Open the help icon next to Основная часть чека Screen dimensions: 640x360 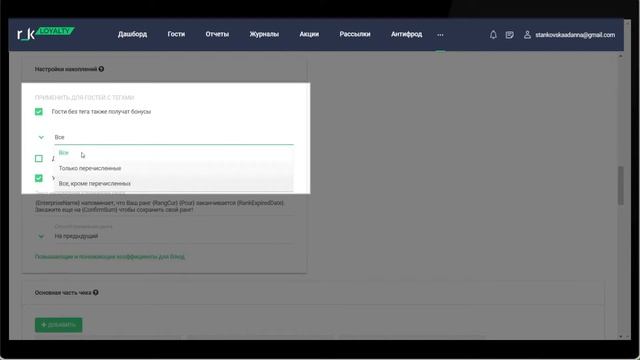coord(96,292)
